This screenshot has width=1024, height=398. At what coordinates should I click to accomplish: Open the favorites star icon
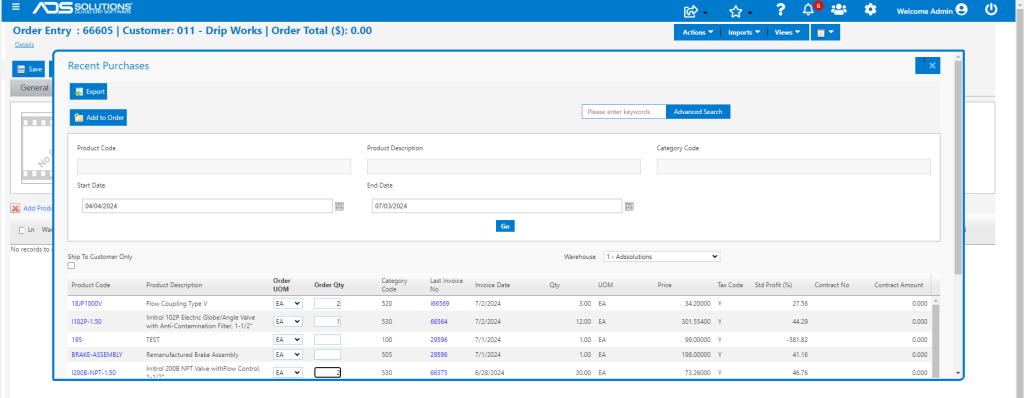pyautogui.click(x=736, y=11)
